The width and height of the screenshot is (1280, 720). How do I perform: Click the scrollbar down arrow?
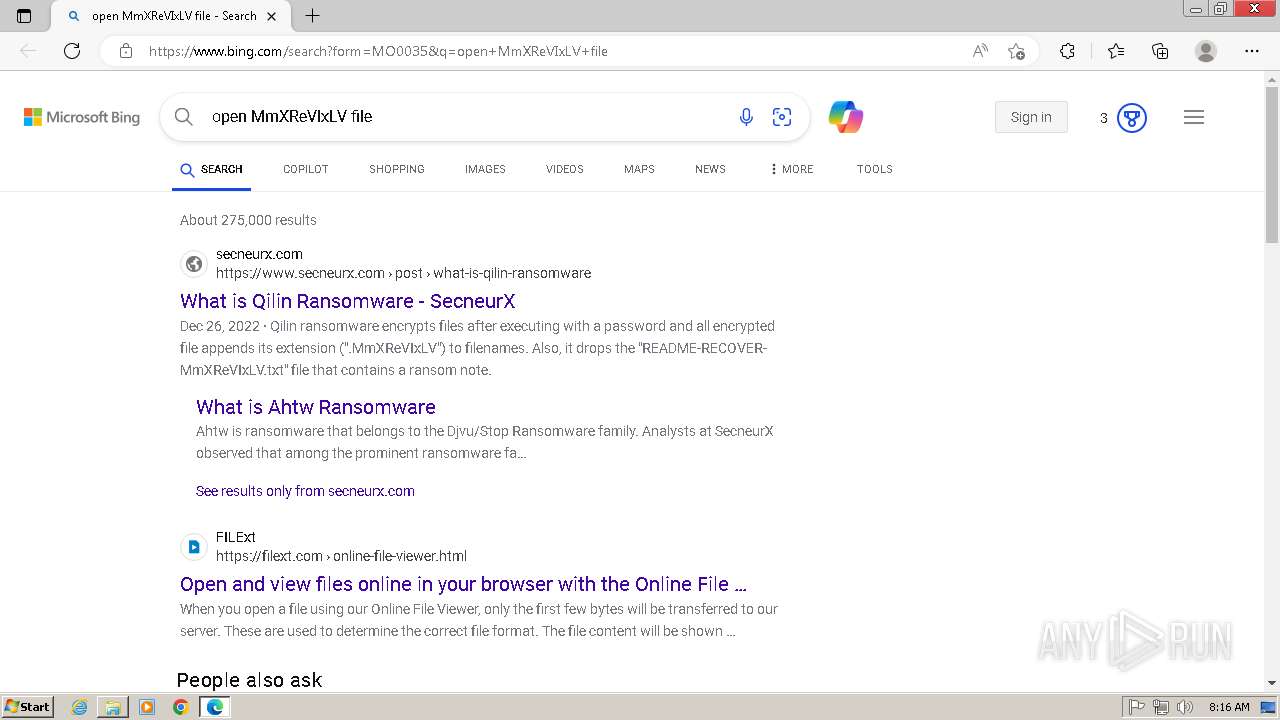click(x=1272, y=683)
